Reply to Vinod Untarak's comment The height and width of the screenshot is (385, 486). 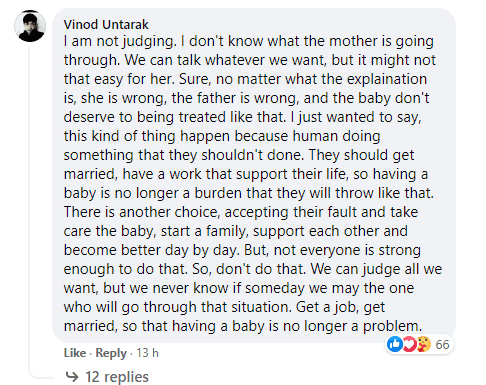[111, 353]
